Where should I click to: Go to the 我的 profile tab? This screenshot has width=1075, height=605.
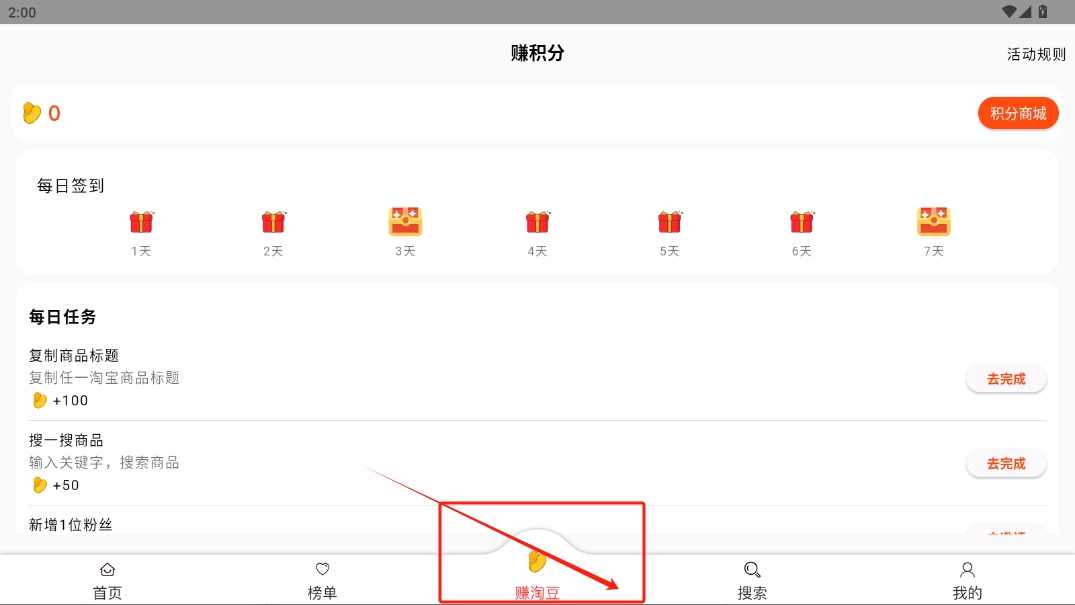pos(967,580)
